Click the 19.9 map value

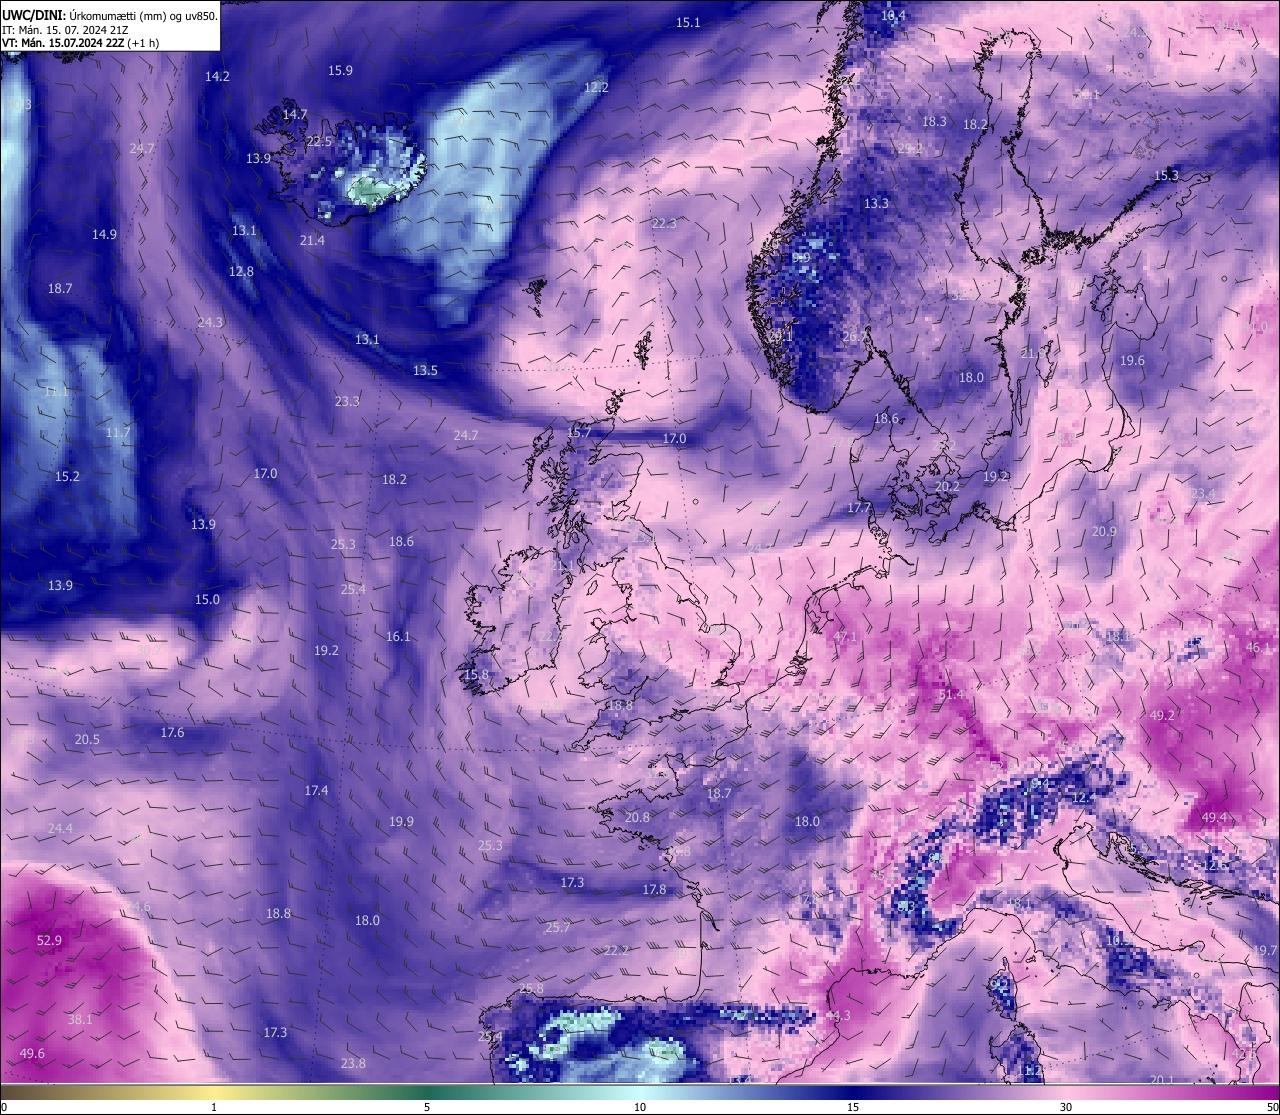tap(401, 821)
